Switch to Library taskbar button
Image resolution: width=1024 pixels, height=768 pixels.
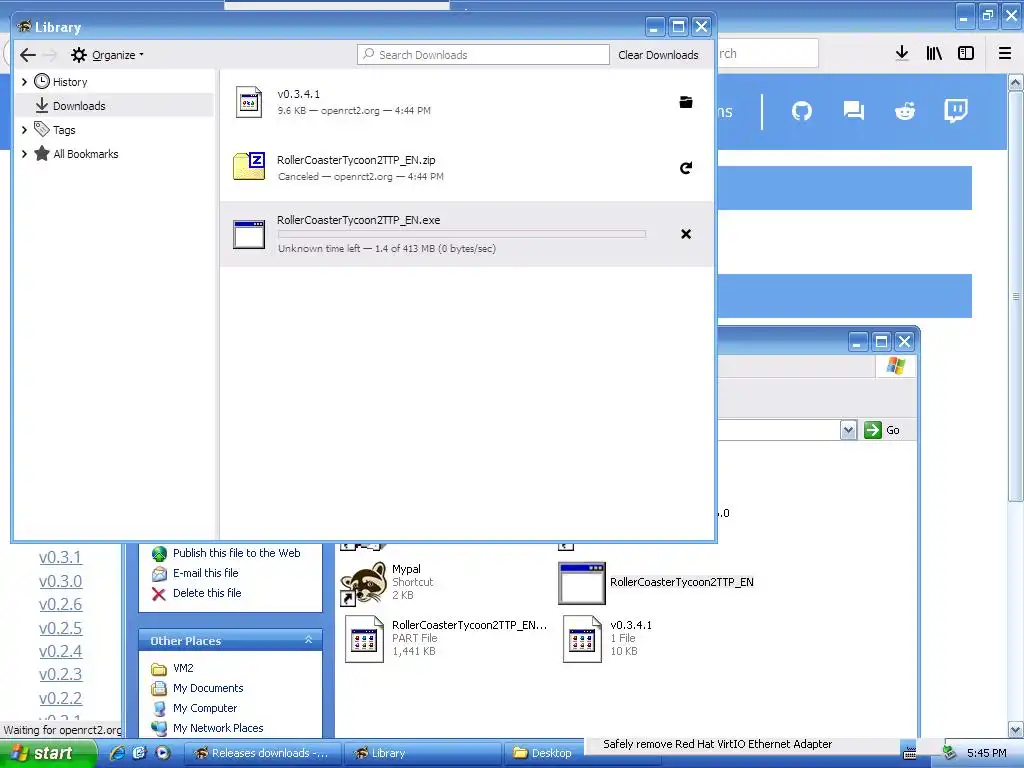[x=422, y=754]
